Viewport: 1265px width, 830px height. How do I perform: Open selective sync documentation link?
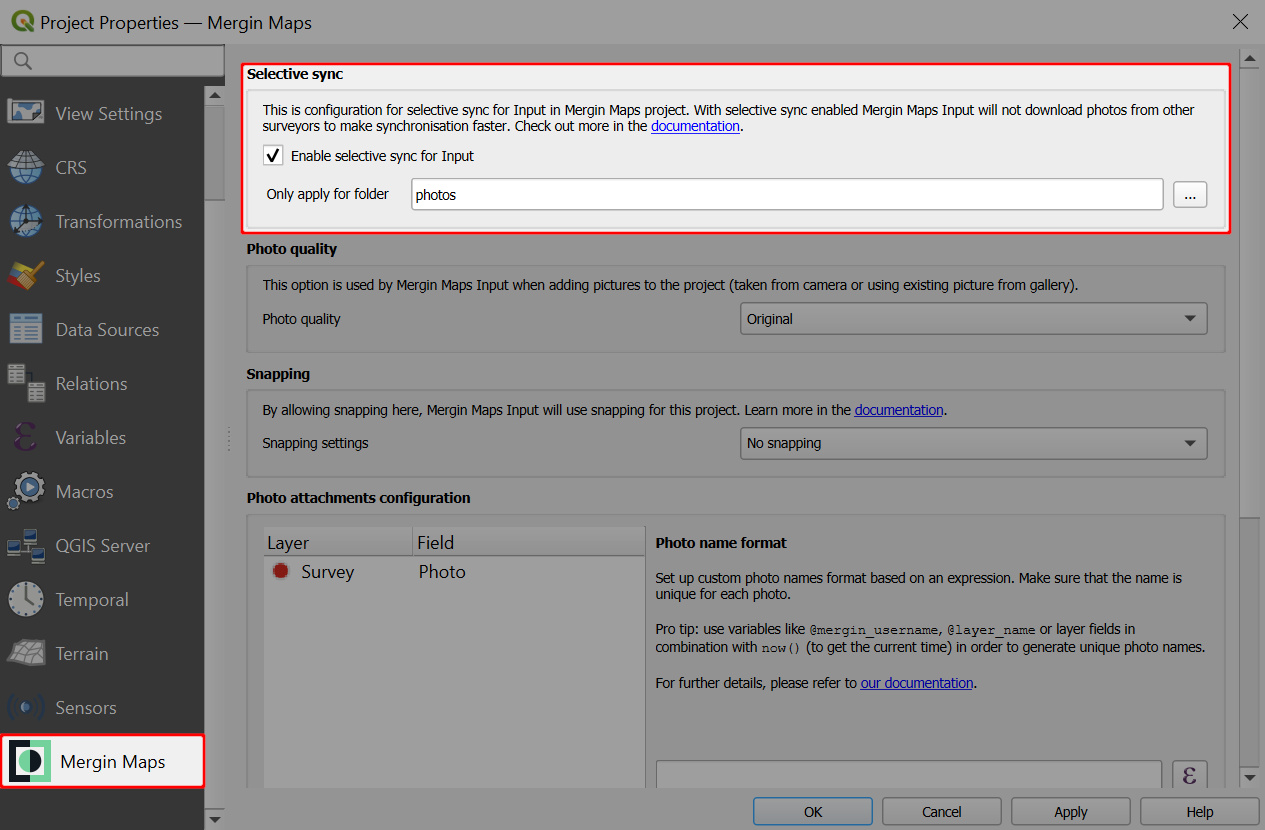pyautogui.click(x=695, y=127)
